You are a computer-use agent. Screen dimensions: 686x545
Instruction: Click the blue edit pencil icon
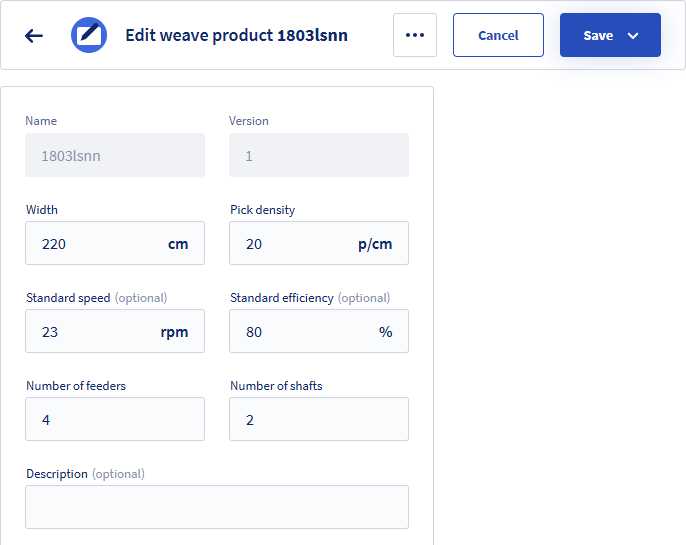[89, 35]
